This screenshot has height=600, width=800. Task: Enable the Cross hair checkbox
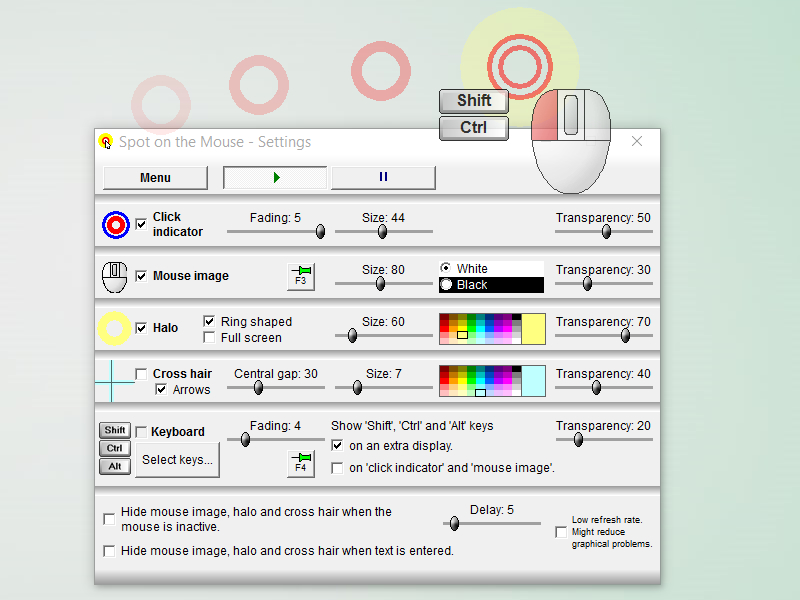point(141,374)
